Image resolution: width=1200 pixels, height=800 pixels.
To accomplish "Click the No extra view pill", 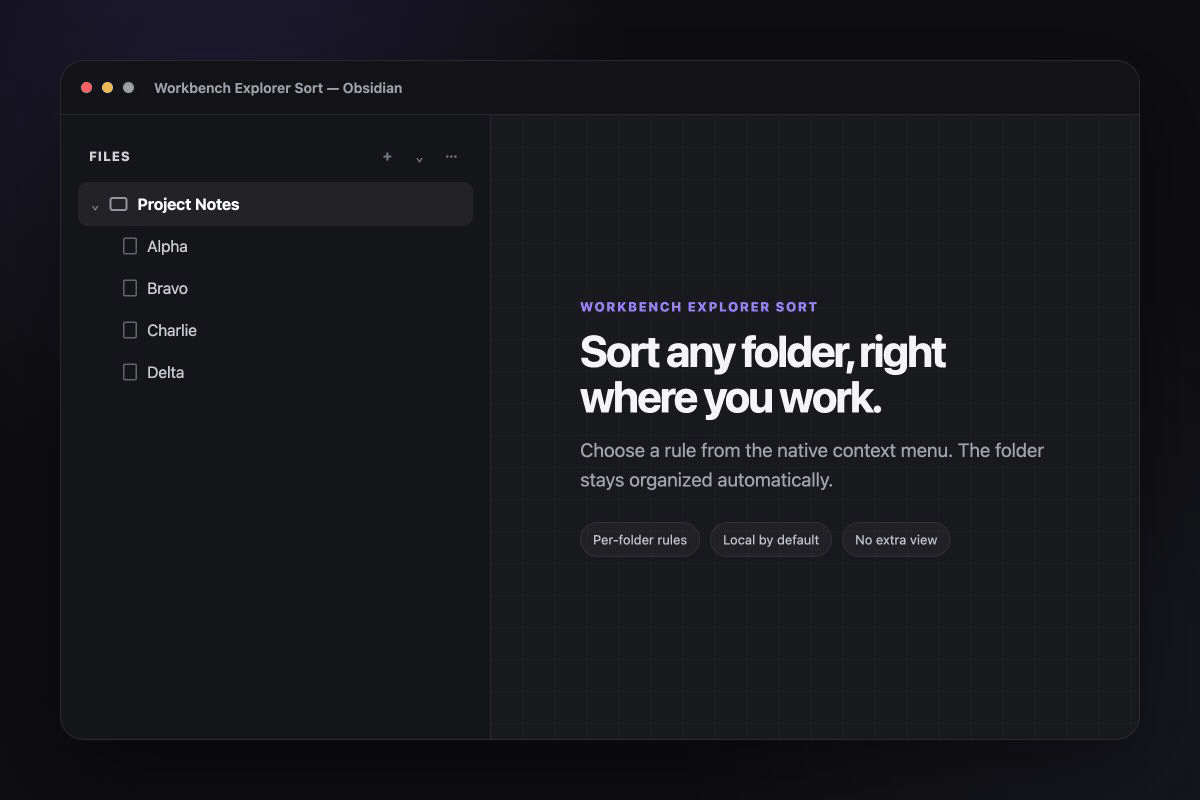I will tap(896, 540).
